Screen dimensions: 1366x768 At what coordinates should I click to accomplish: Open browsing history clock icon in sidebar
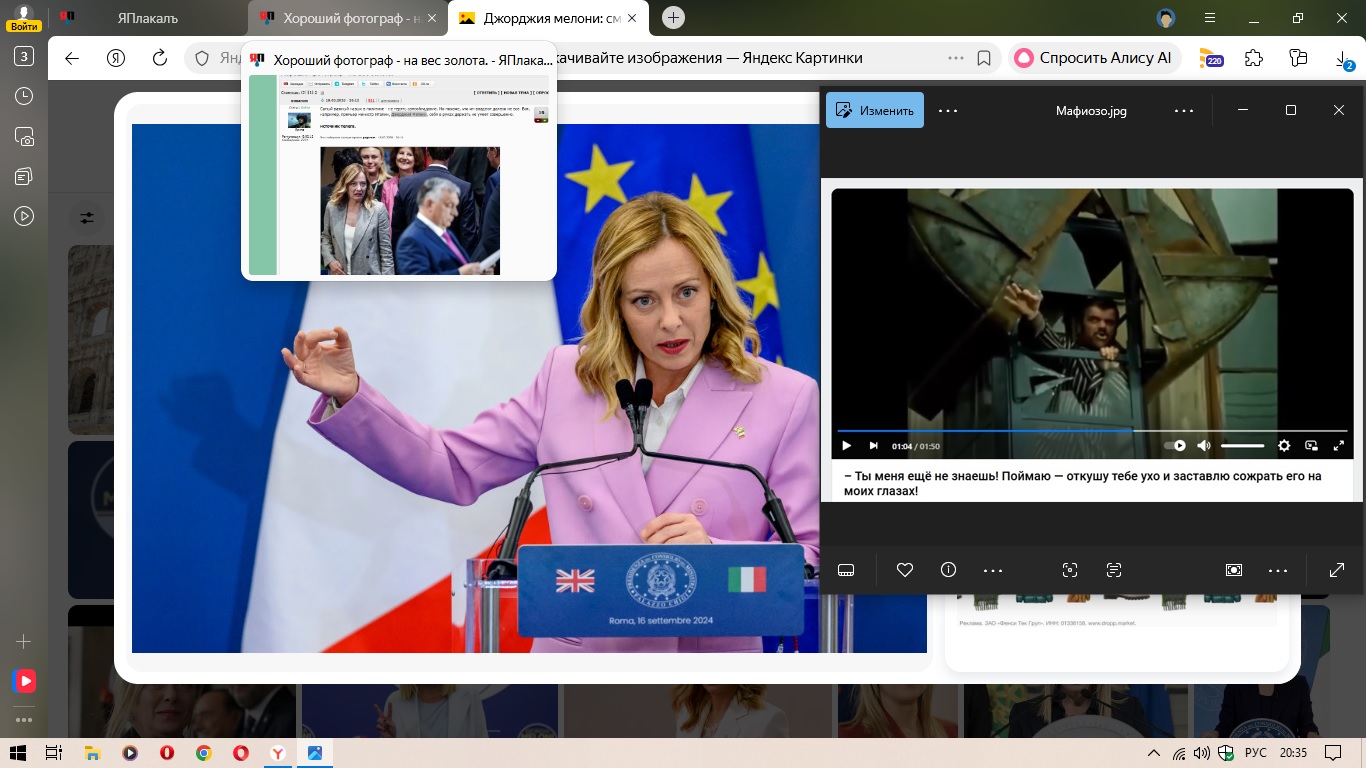[24, 96]
